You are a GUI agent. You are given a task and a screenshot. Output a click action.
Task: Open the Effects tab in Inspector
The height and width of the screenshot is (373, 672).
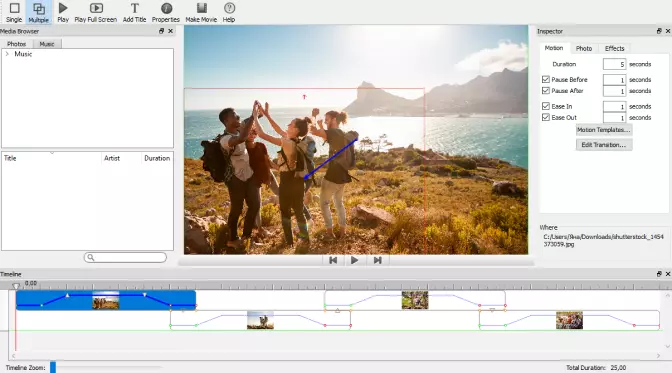coord(615,48)
